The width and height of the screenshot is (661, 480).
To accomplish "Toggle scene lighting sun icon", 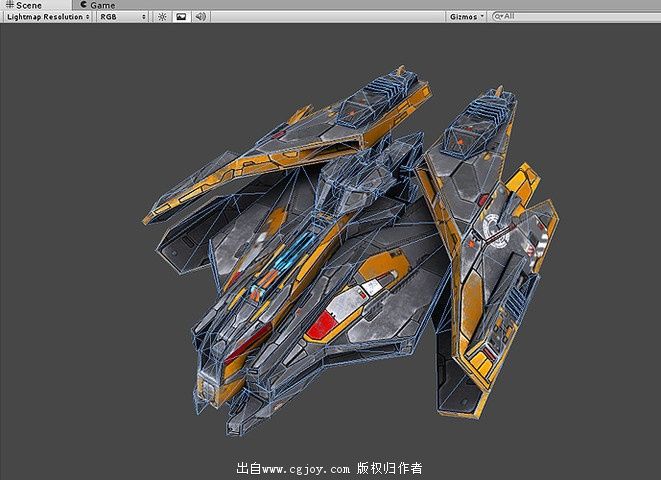I will pyautogui.click(x=162, y=17).
